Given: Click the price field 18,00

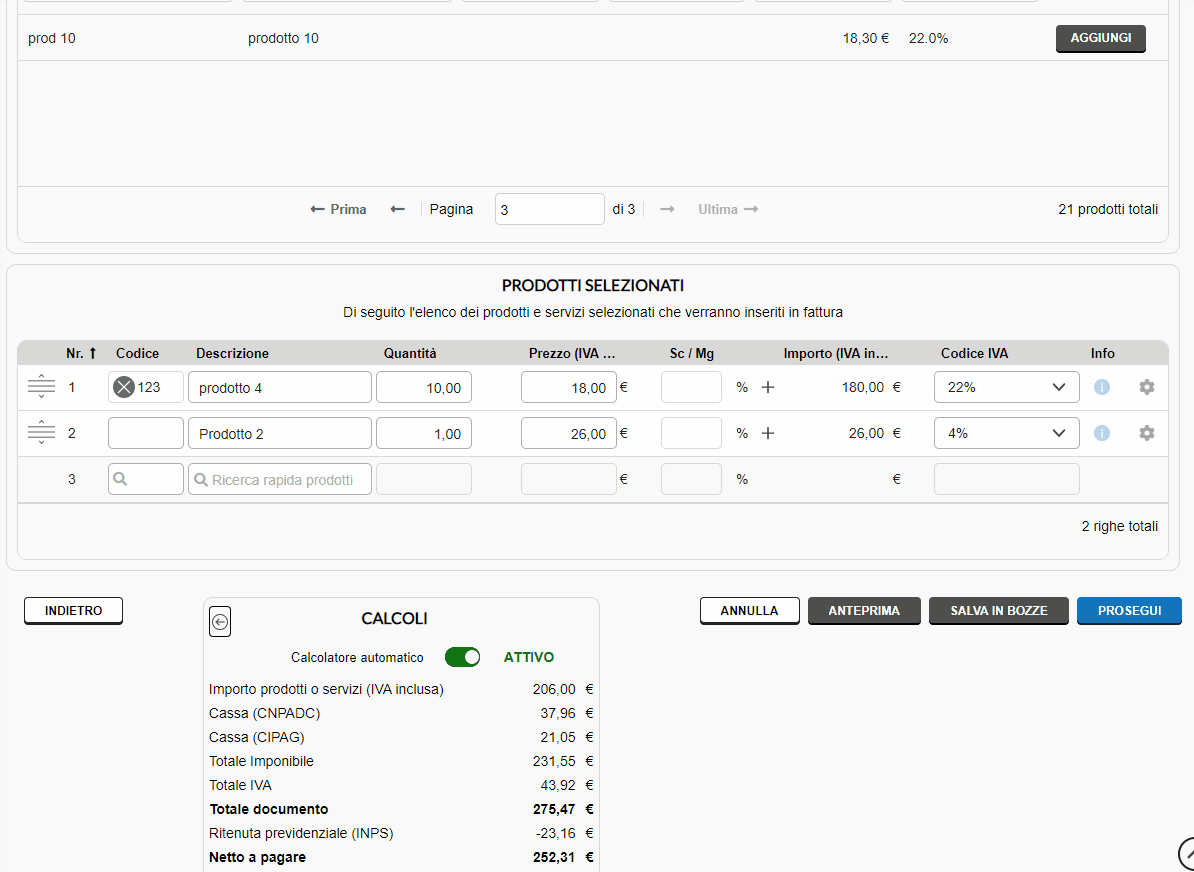Looking at the screenshot, I should [x=569, y=387].
